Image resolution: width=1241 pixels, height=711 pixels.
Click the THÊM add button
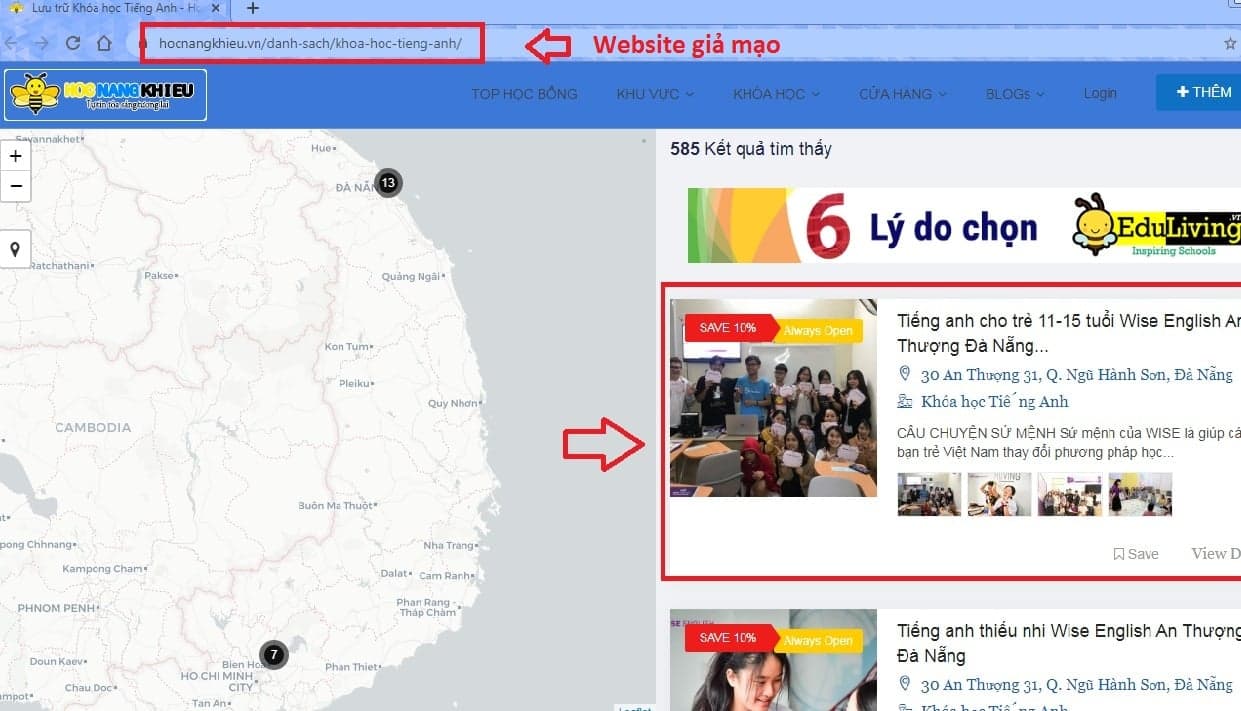point(1198,92)
